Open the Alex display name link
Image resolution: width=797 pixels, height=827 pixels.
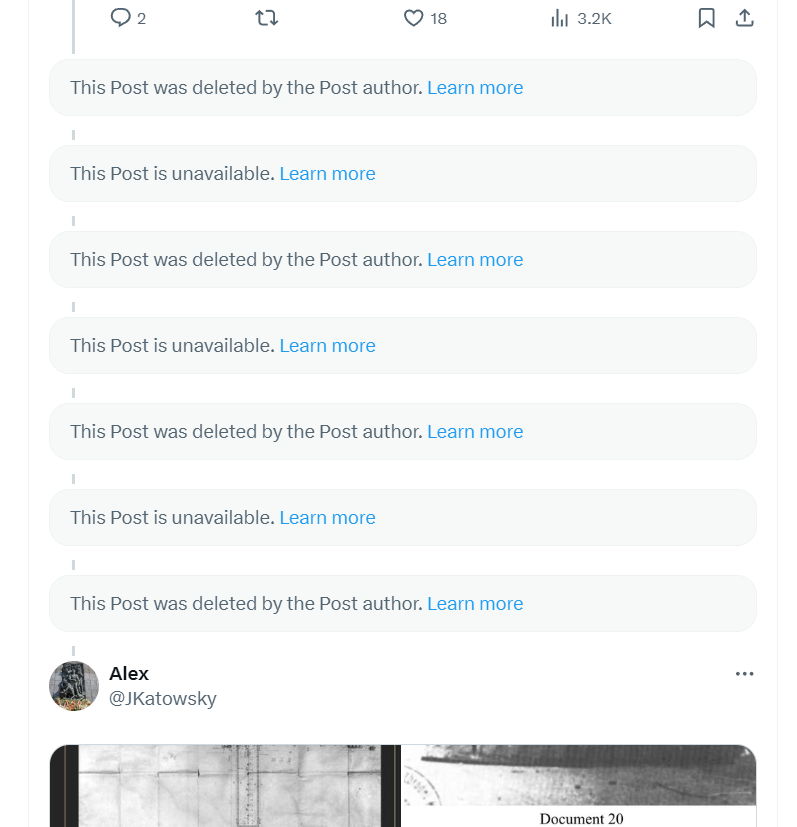[x=129, y=674]
